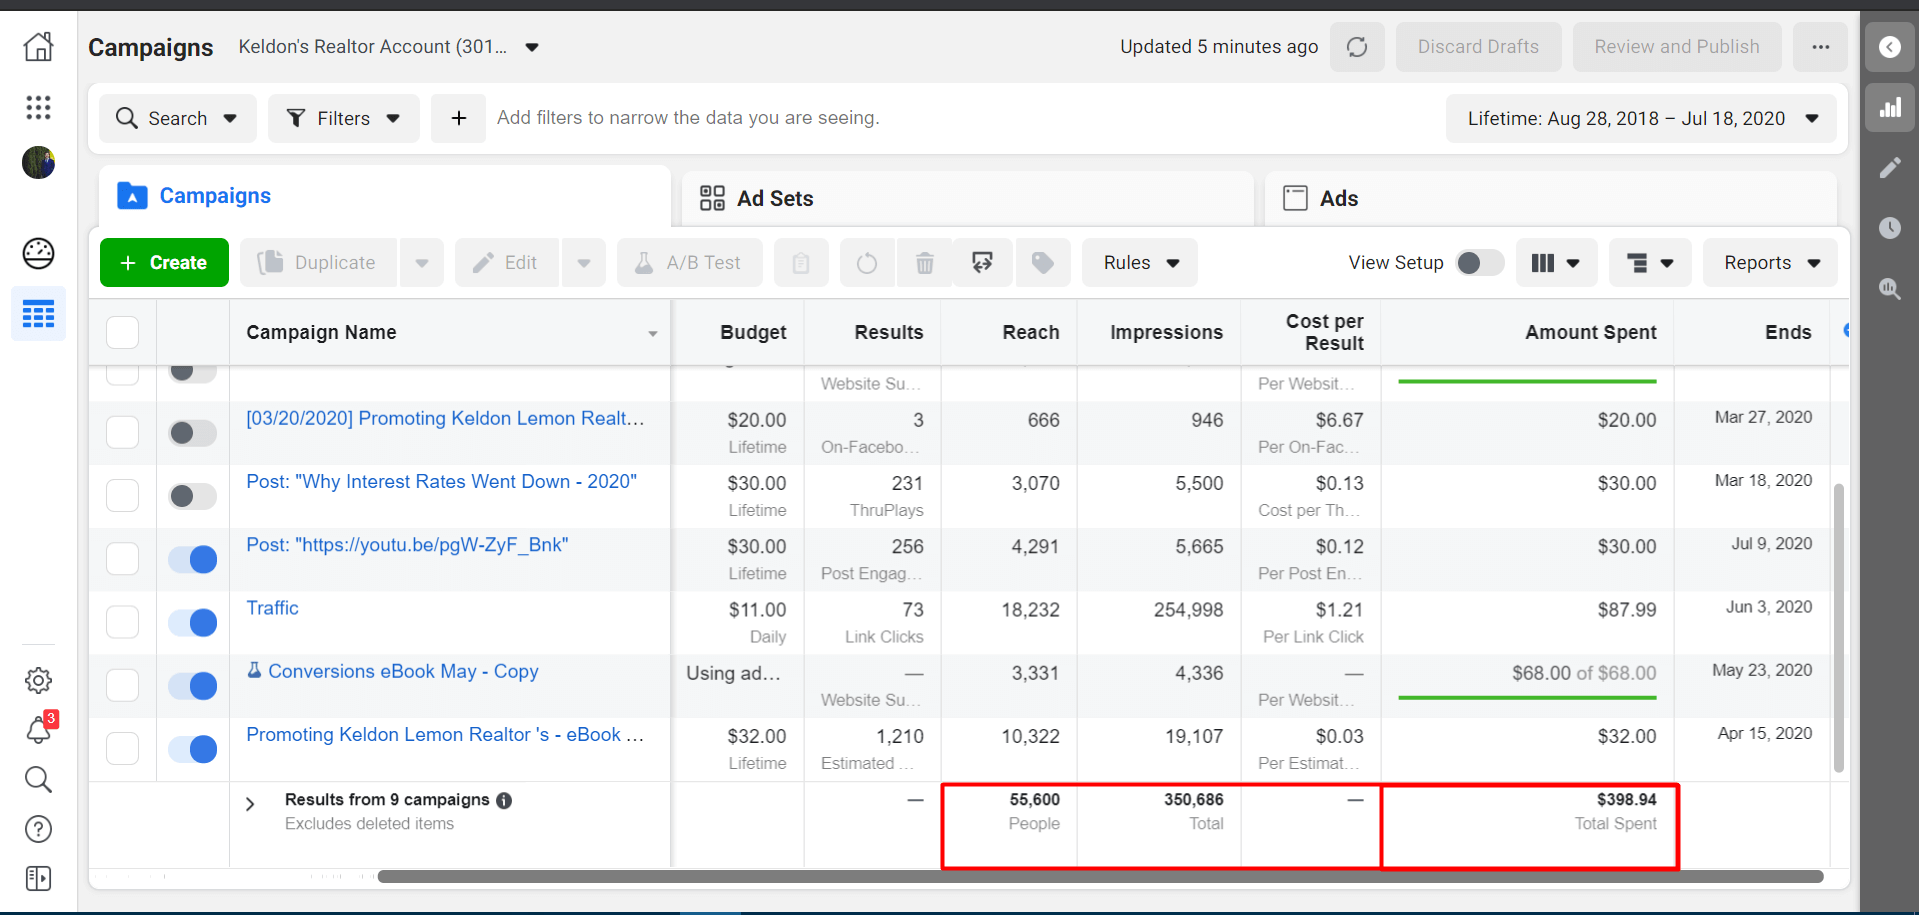1919x915 pixels.
Task: Open the Filters dropdown
Action: click(344, 118)
